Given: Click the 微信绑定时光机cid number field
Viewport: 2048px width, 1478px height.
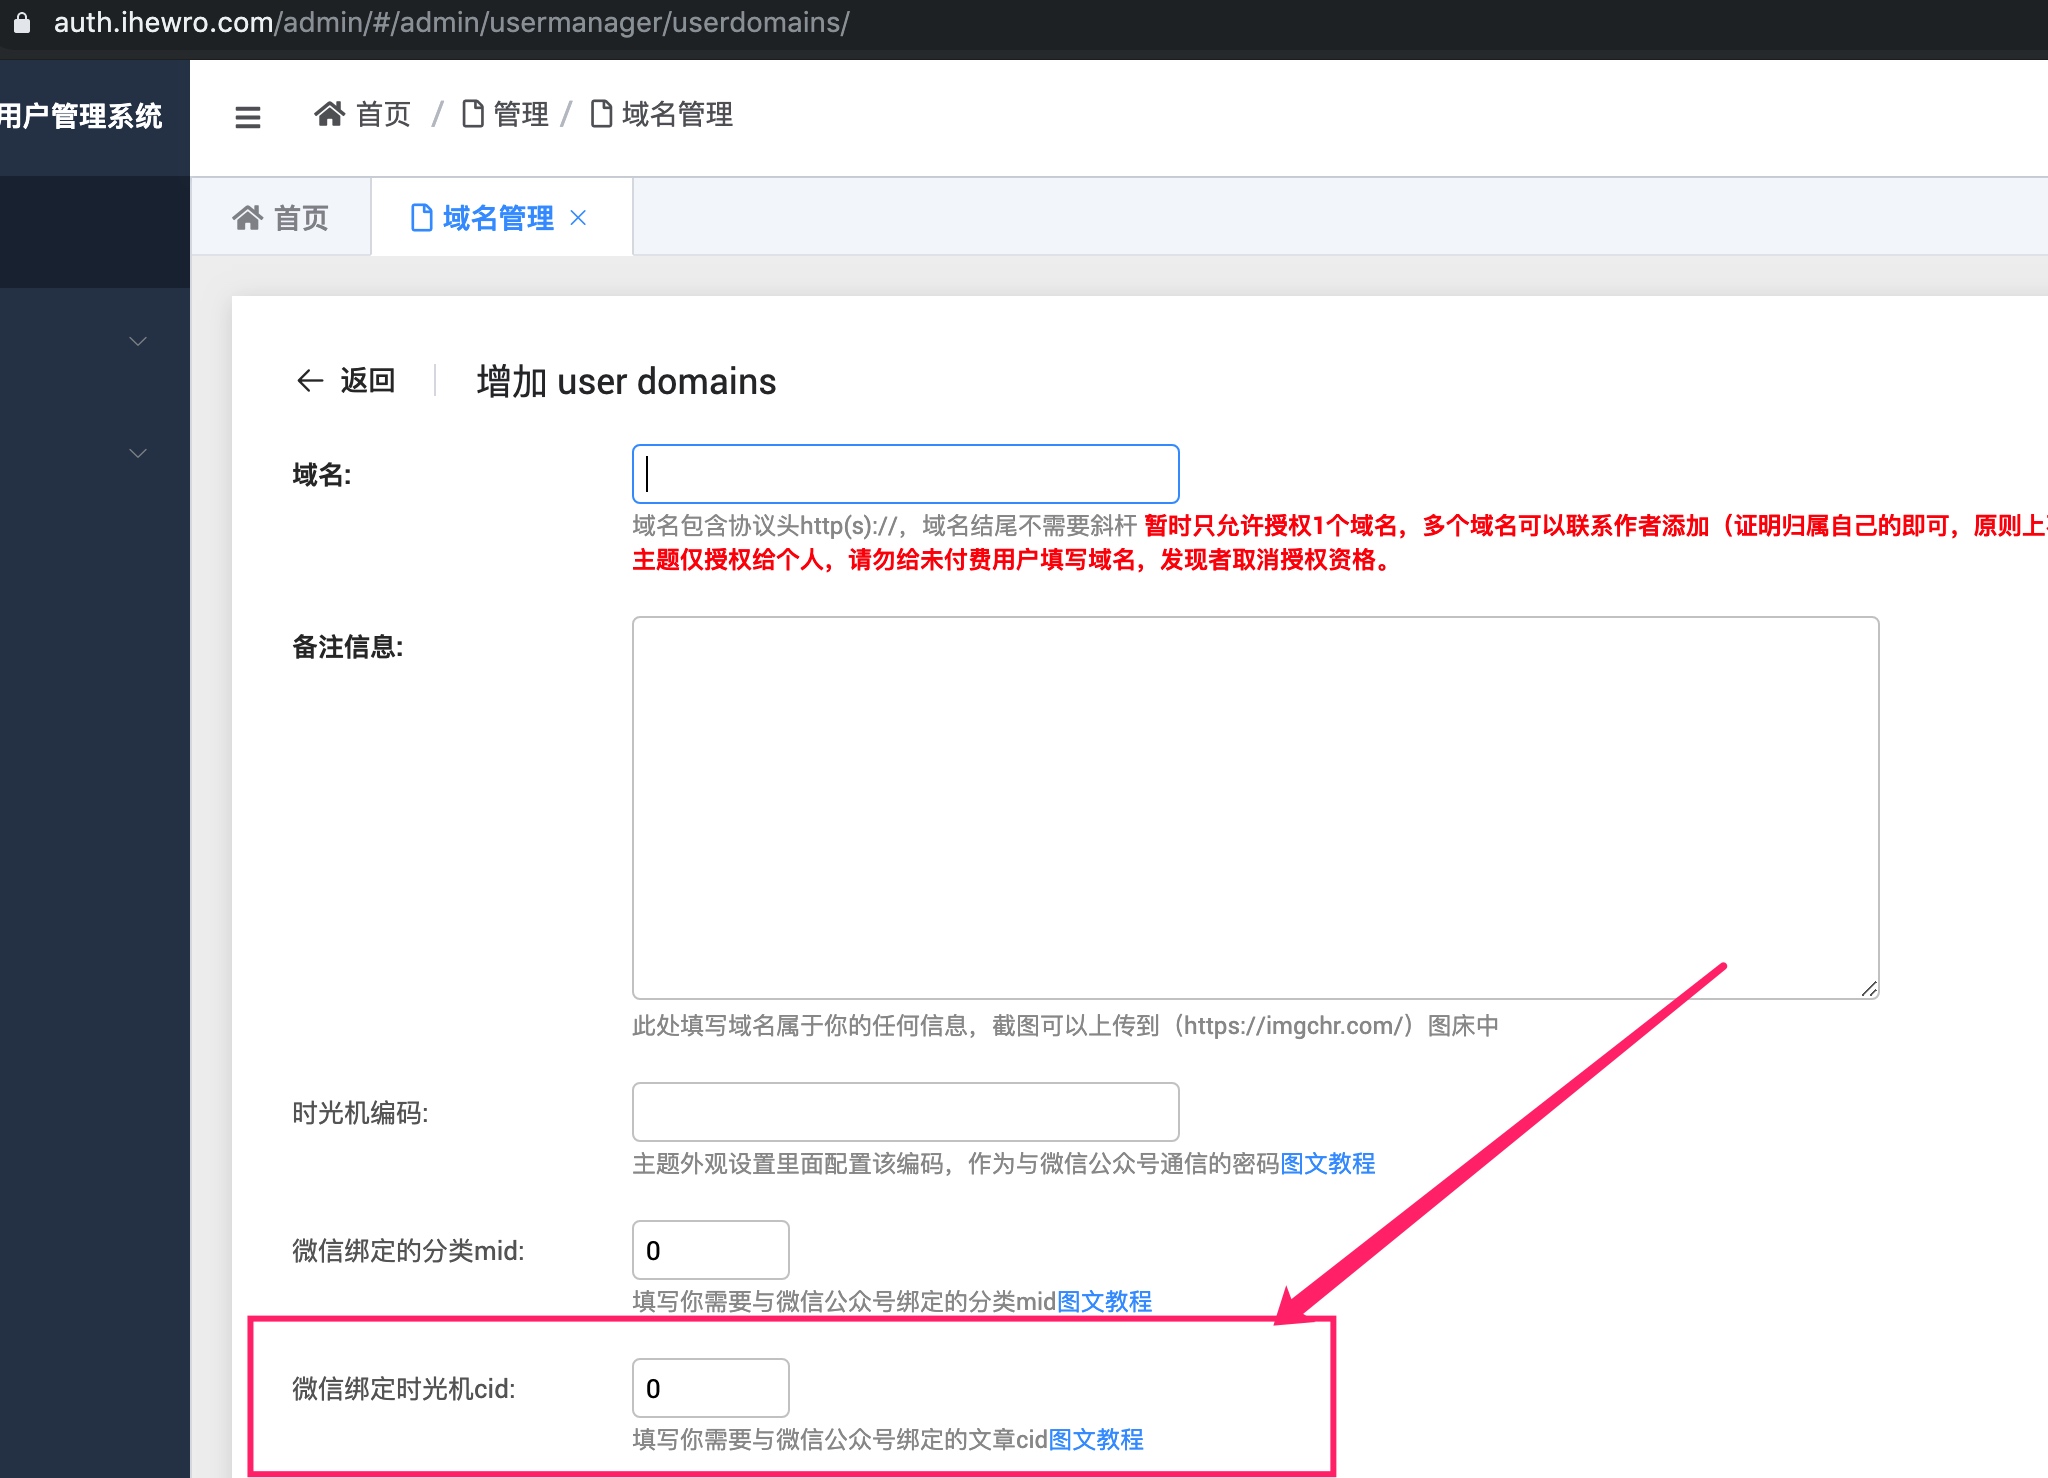Looking at the screenshot, I should click(x=710, y=1388).
